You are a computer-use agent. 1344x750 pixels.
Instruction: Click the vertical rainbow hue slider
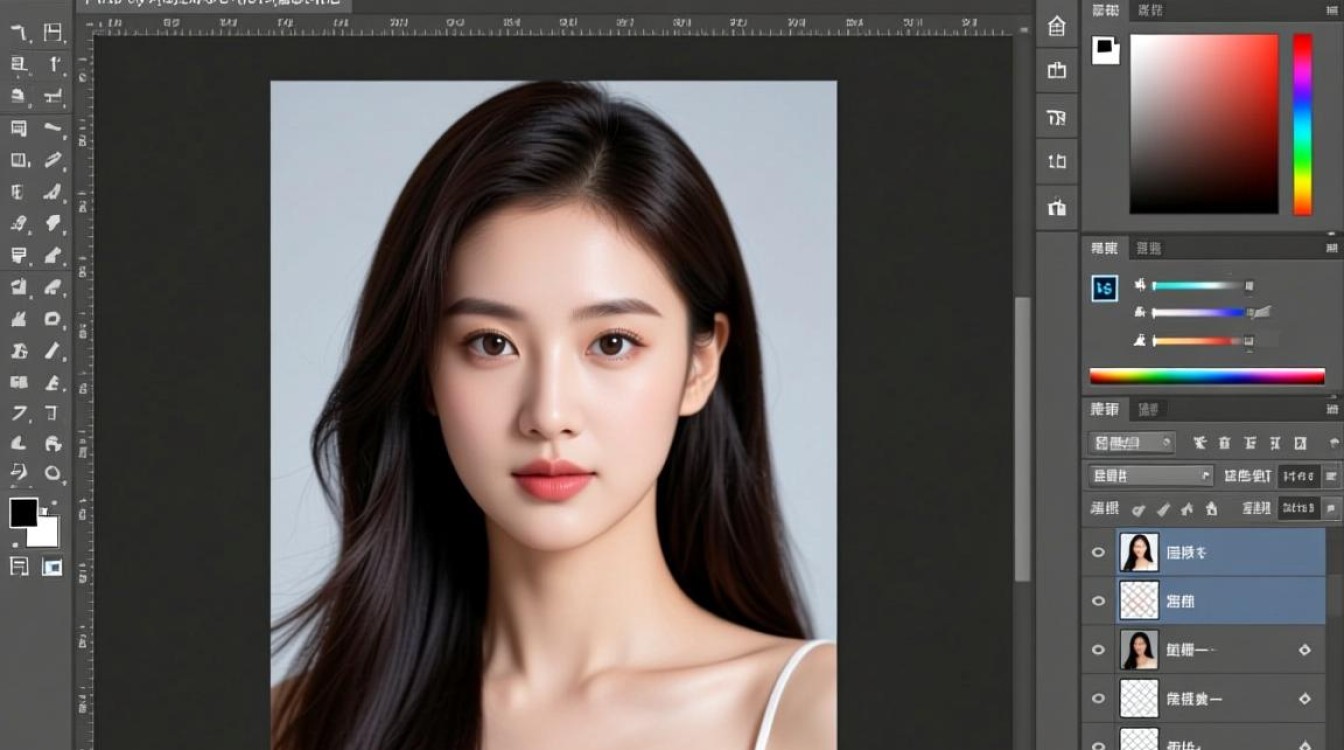click(1302, 124)
